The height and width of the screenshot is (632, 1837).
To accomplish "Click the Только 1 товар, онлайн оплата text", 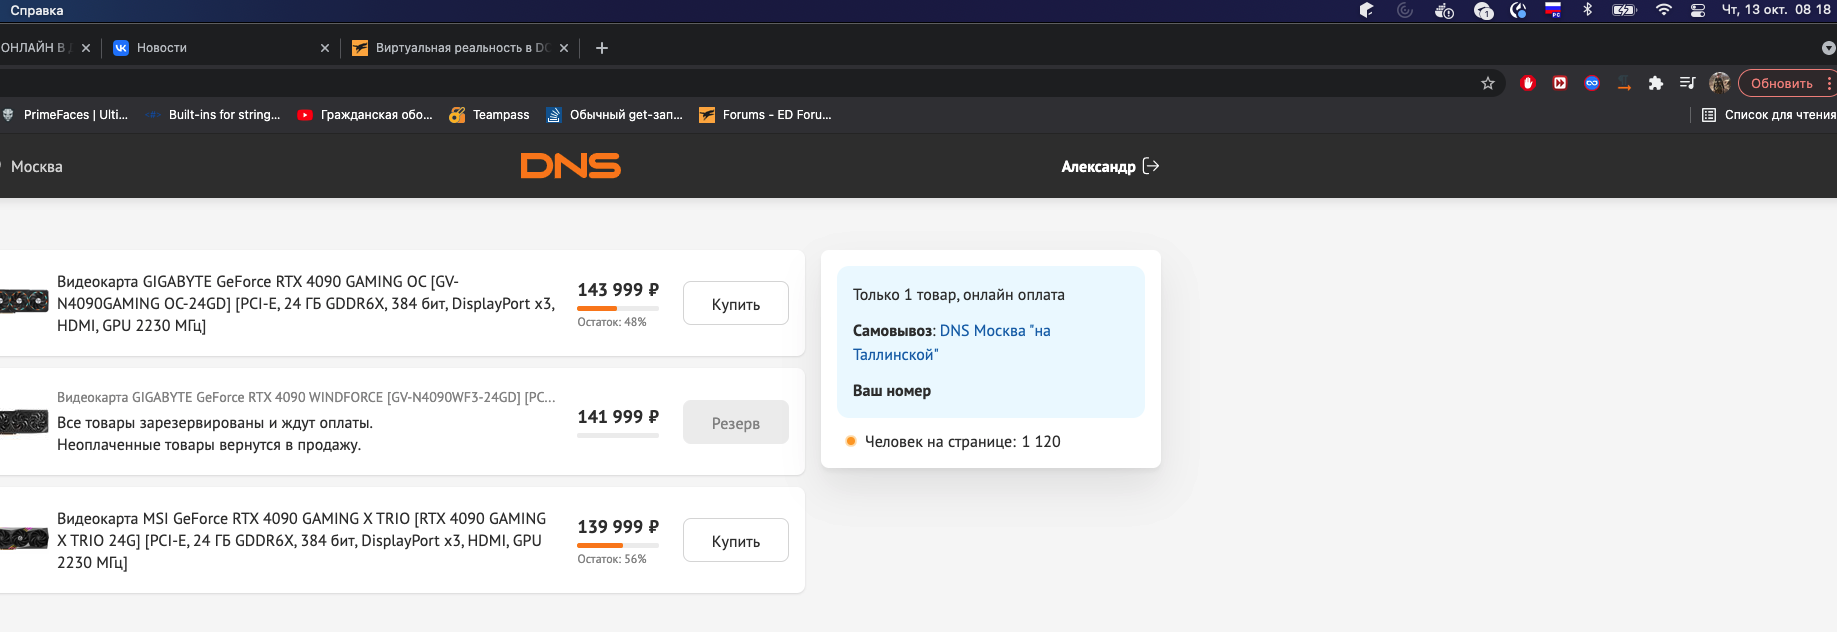I will click(x=959, y=295).
